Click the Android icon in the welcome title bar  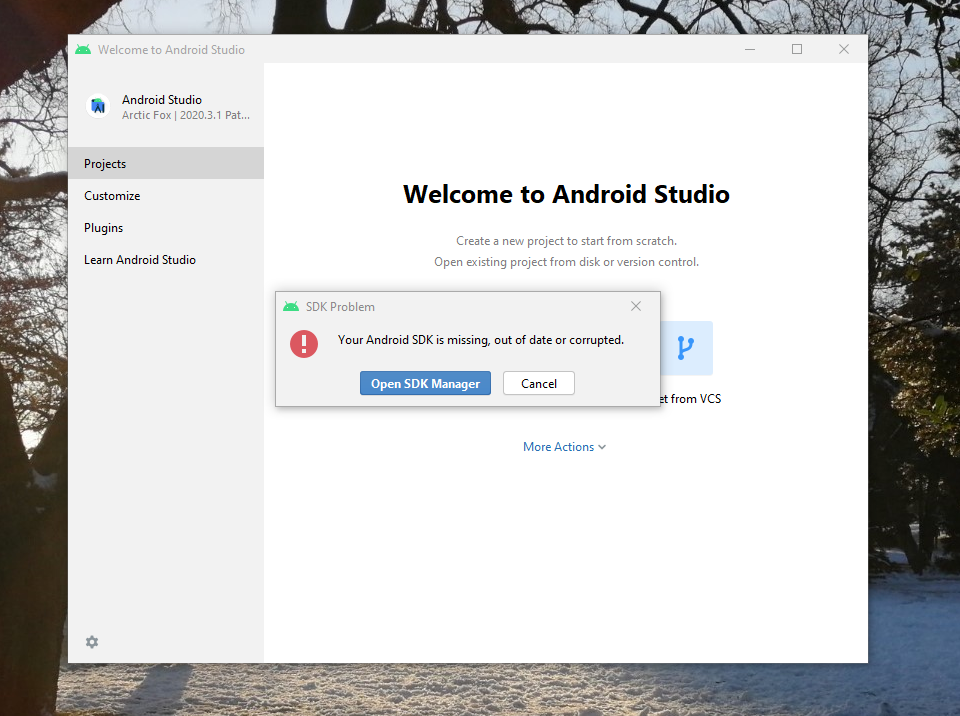tap(83, 50)
